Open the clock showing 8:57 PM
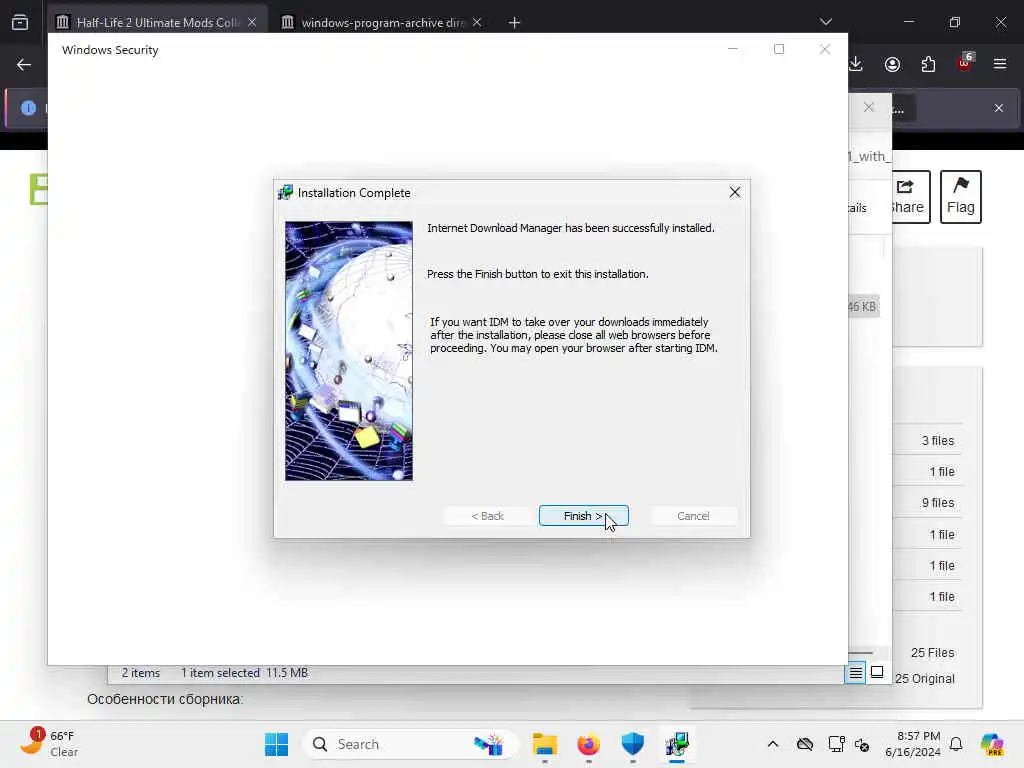Image resolution: width=1024 pixels, height=768 pixels. click(912, 744)
